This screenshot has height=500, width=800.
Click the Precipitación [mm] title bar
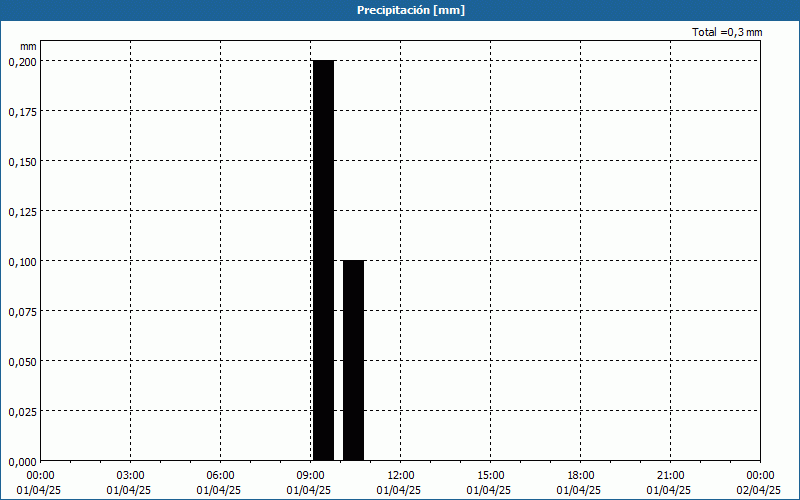click(400, 10)
